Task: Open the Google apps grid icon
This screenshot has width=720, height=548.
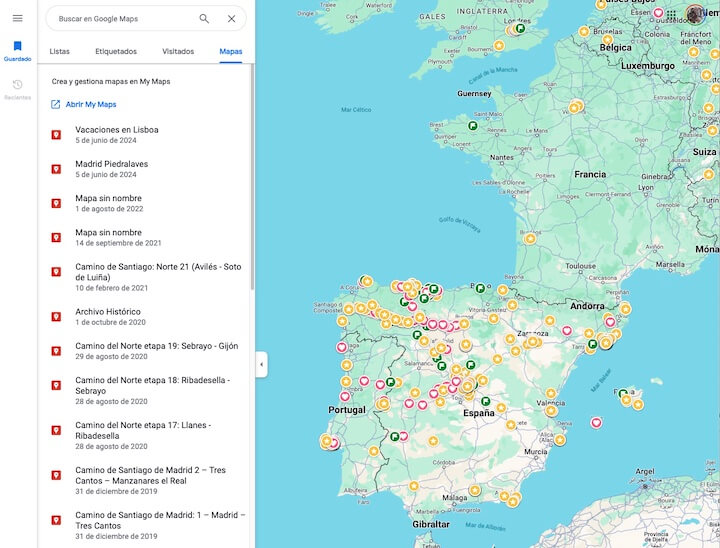Action: pyautogui.click(x=671, y=14)
